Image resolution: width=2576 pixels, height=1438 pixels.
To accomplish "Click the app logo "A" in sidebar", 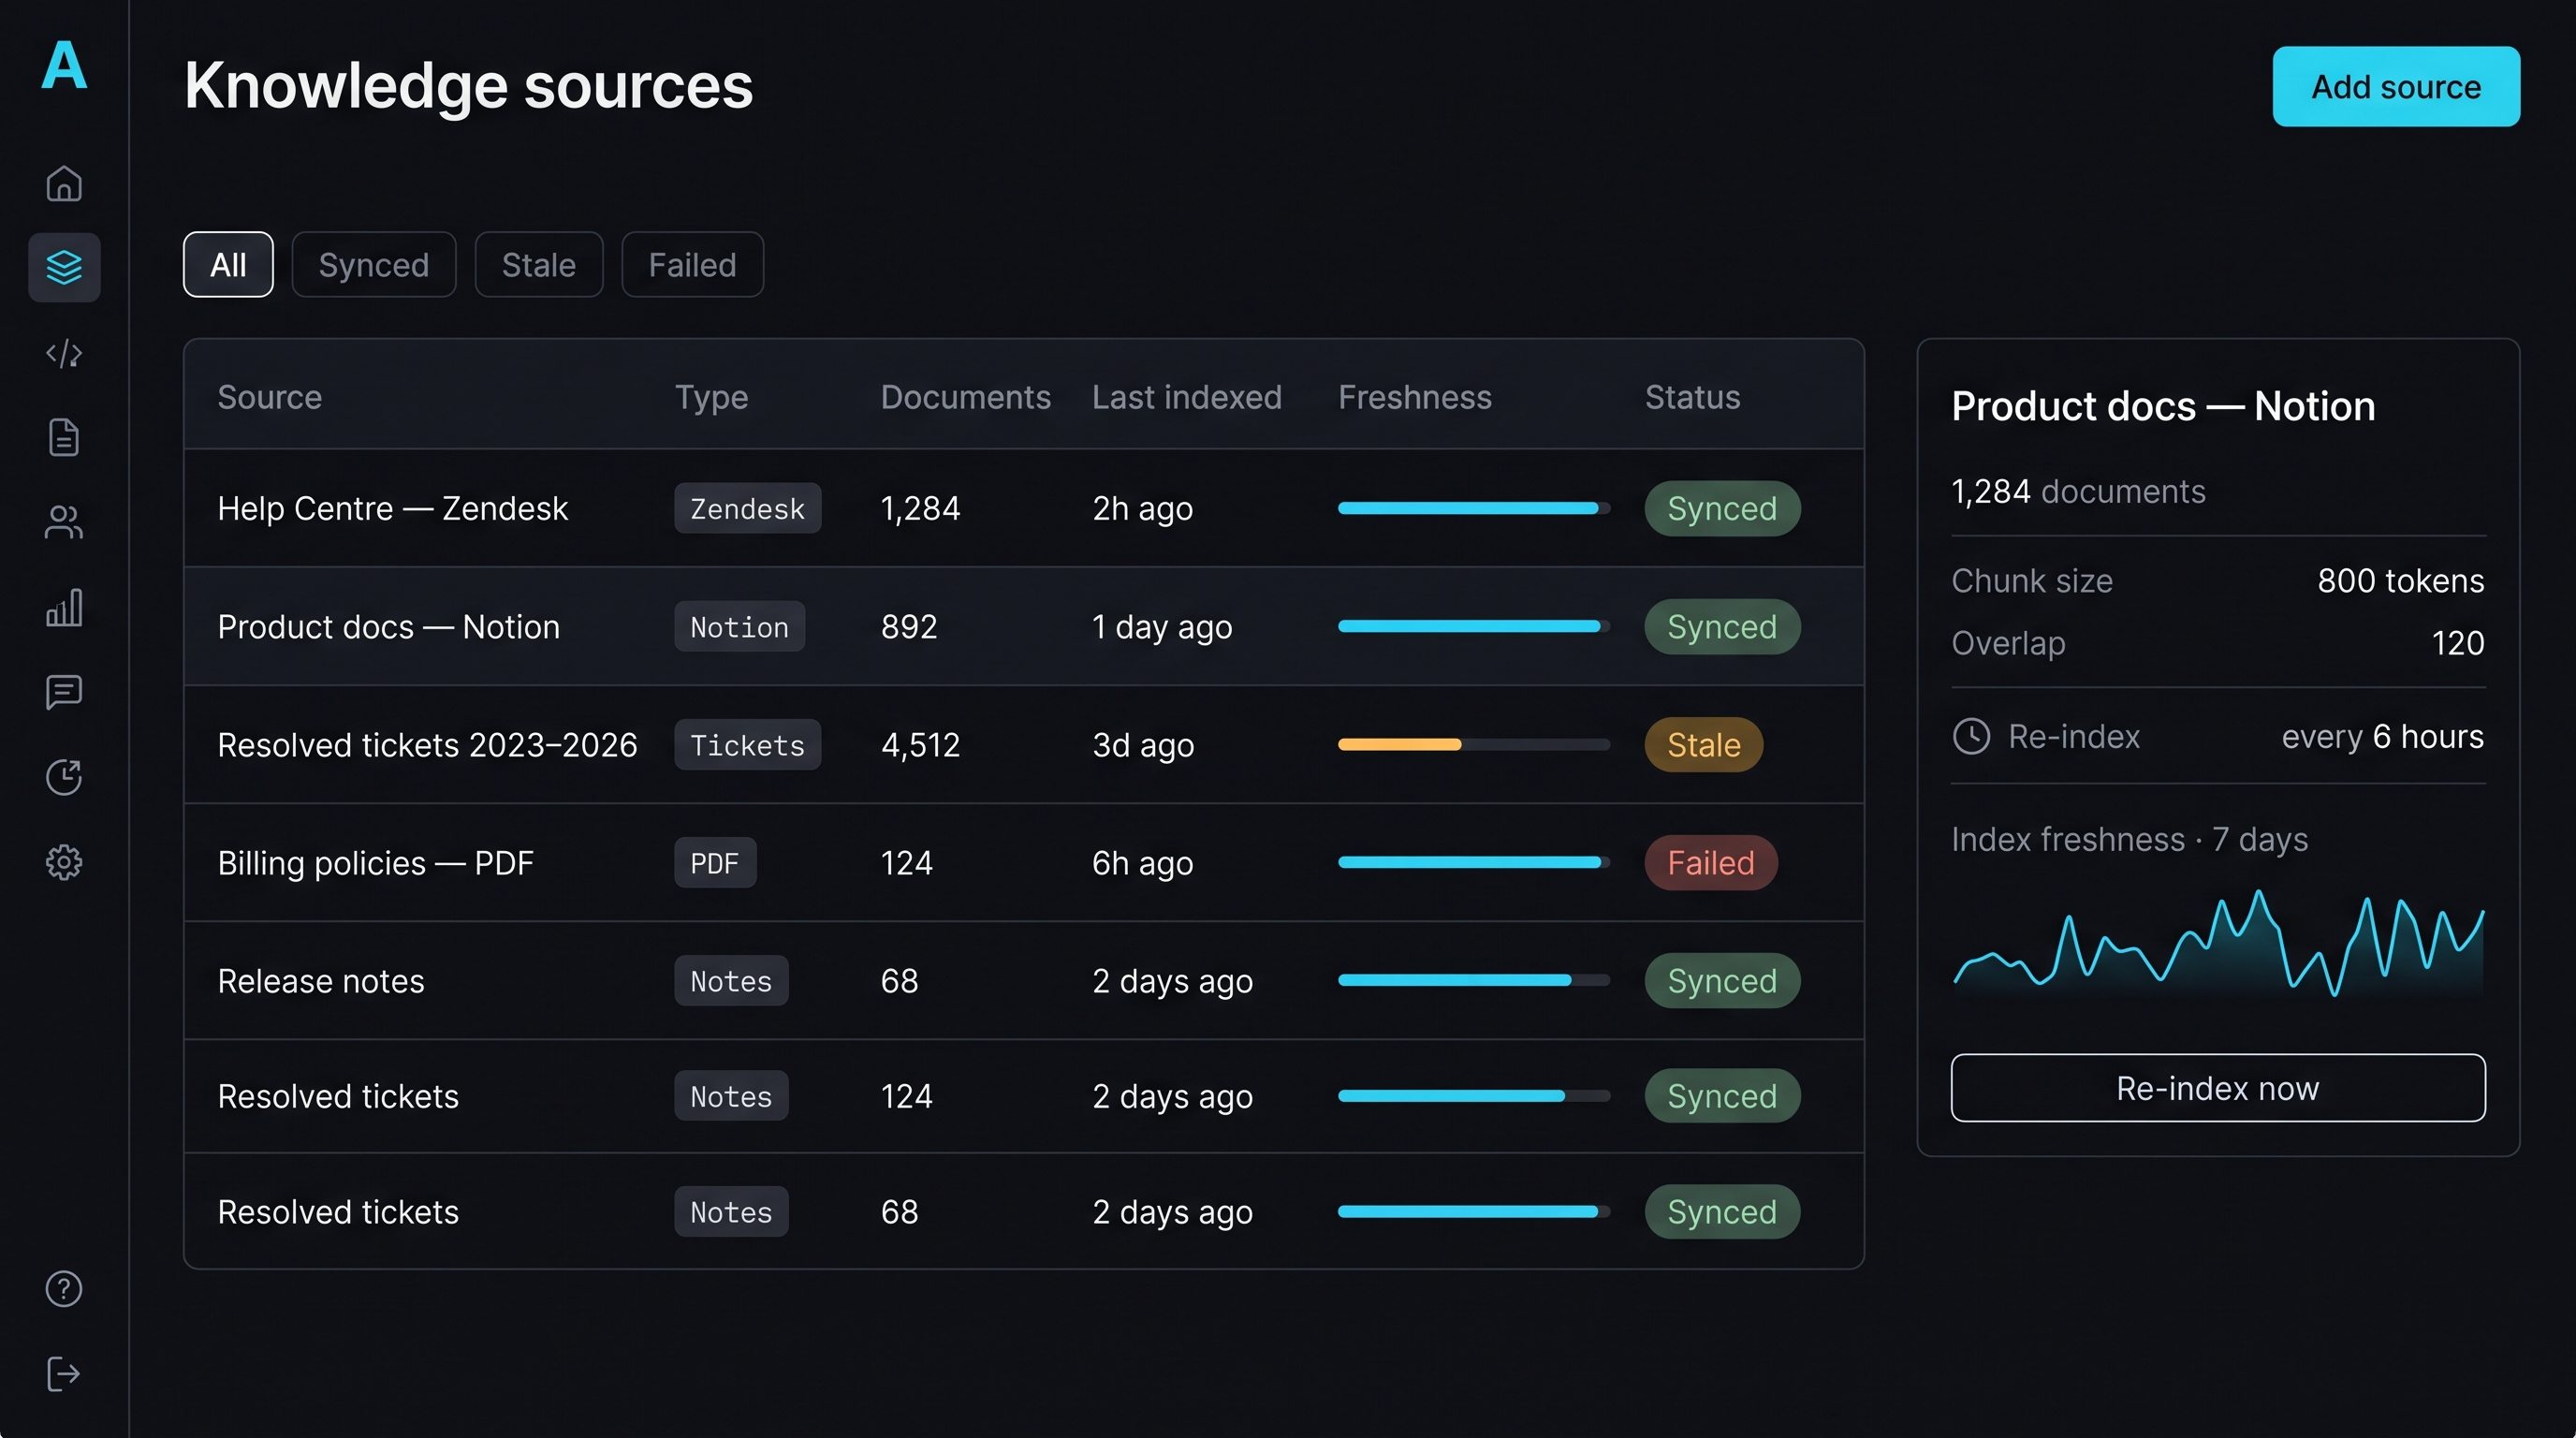I will pyautogui.click(x=64, y=65).
